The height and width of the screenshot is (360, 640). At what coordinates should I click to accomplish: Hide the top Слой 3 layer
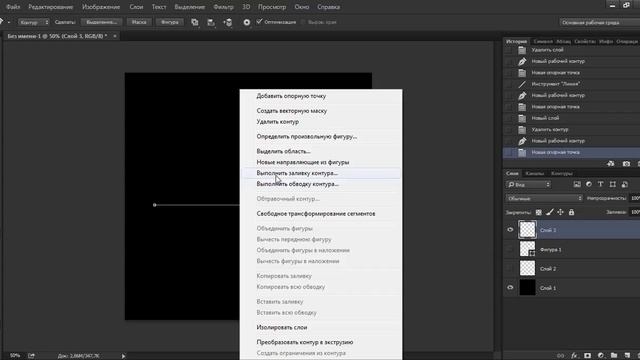510,230
